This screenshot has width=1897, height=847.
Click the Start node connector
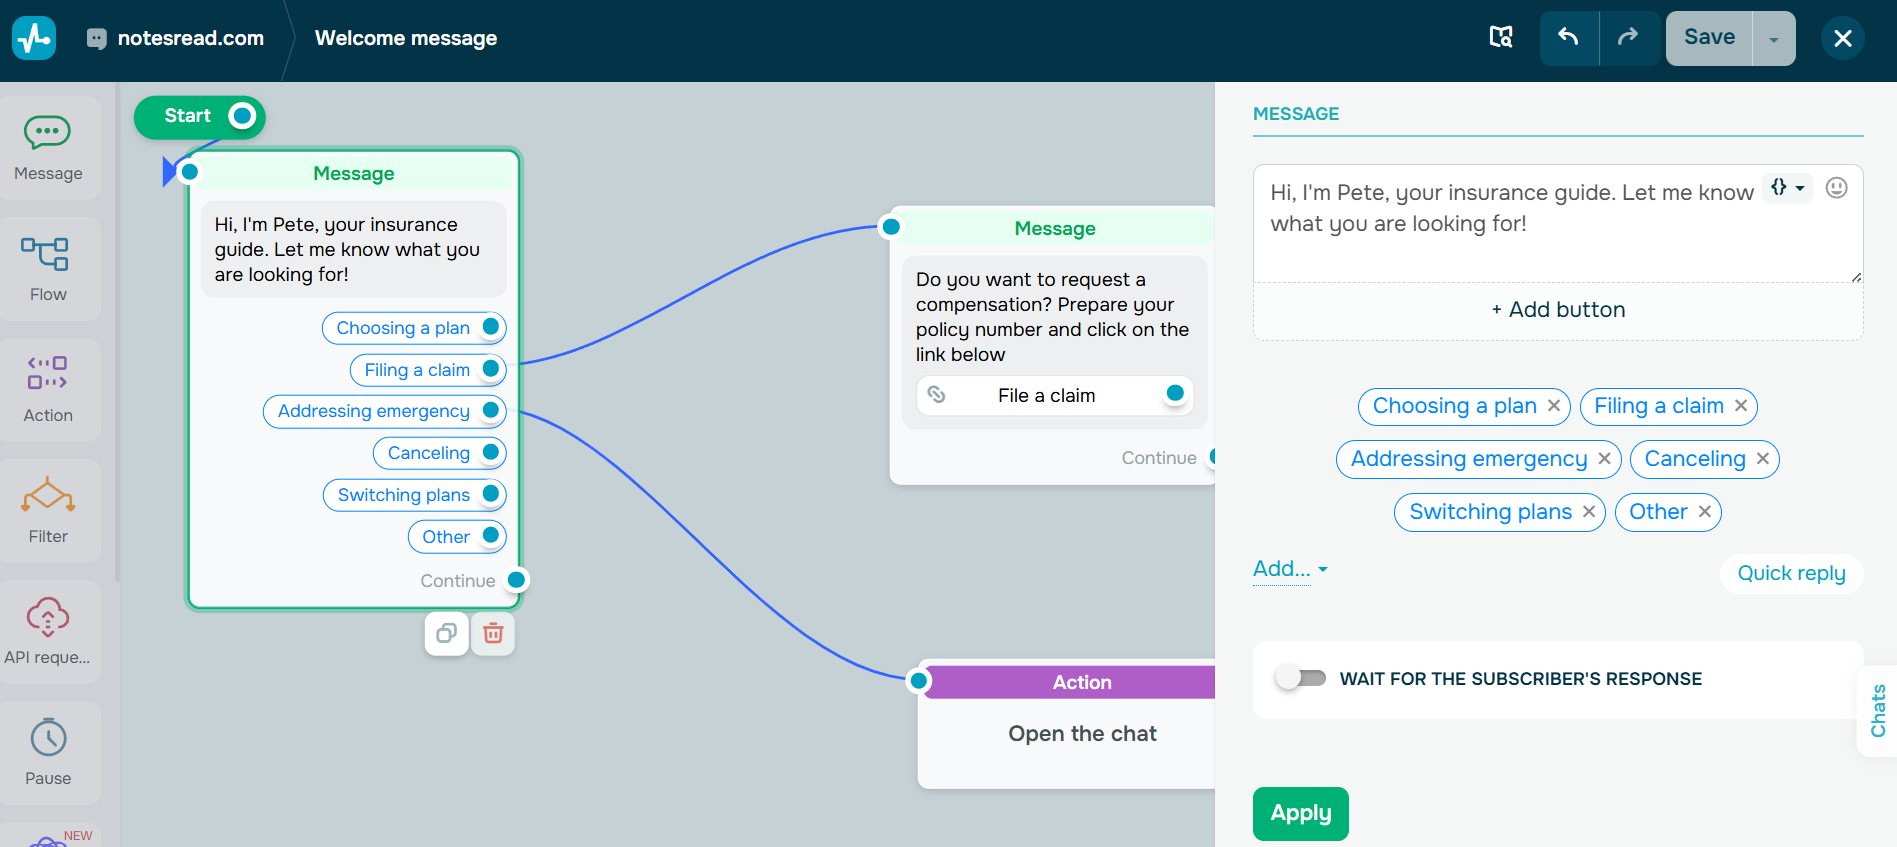coord(242,116)
